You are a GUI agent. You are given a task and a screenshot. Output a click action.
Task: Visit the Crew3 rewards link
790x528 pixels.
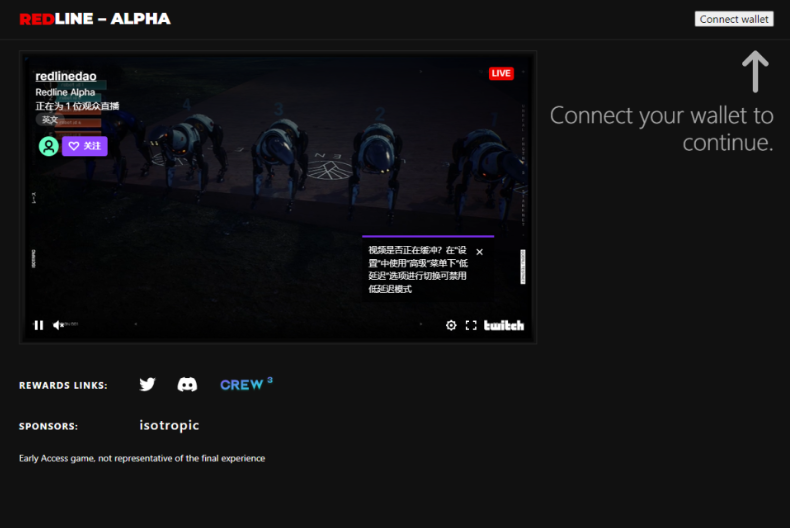click(x=246, y=384)
